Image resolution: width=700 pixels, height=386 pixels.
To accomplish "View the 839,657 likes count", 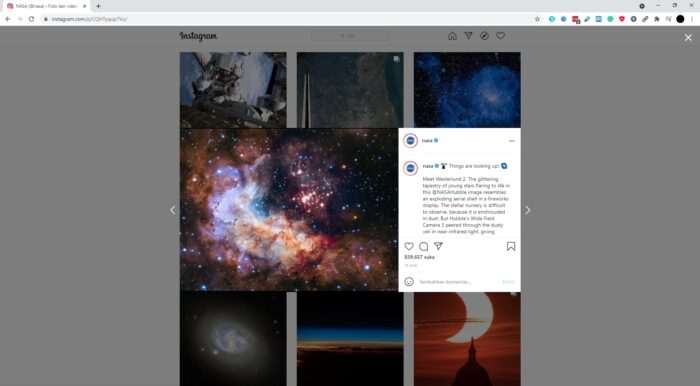I will [x=419, y=257].
